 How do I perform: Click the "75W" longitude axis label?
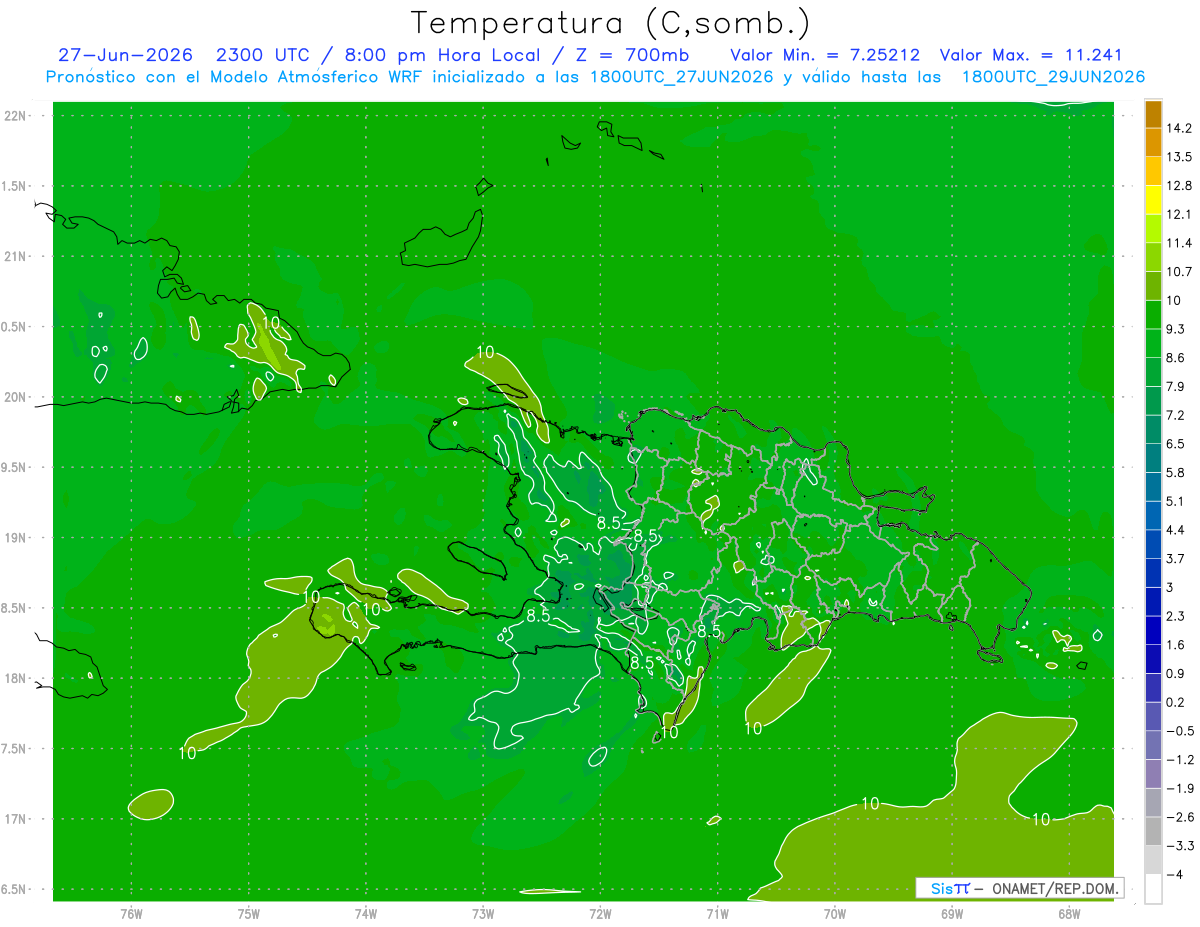pos(249,914)
